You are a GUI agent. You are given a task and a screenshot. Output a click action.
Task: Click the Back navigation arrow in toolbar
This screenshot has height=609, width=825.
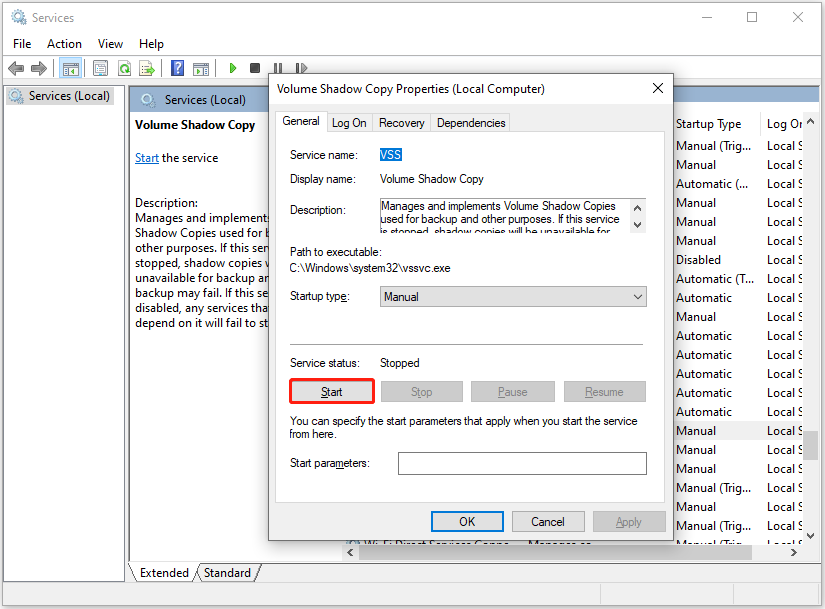(x=16, y=68)
